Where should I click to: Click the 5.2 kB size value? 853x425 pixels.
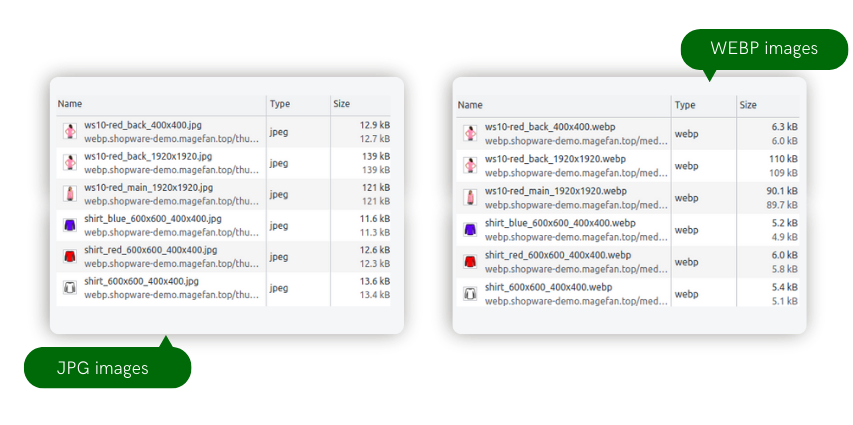[x=785, y=224]
